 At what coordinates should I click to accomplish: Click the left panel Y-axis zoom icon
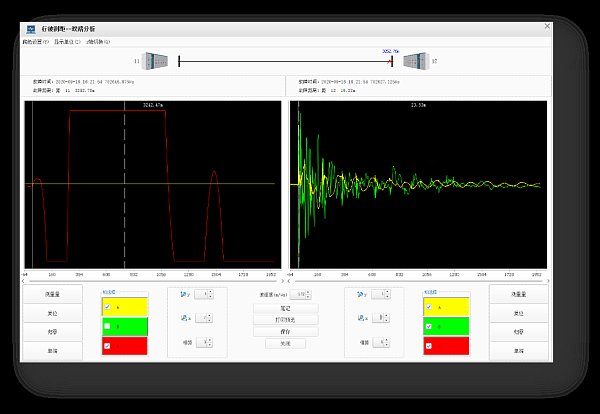(183, 295)
